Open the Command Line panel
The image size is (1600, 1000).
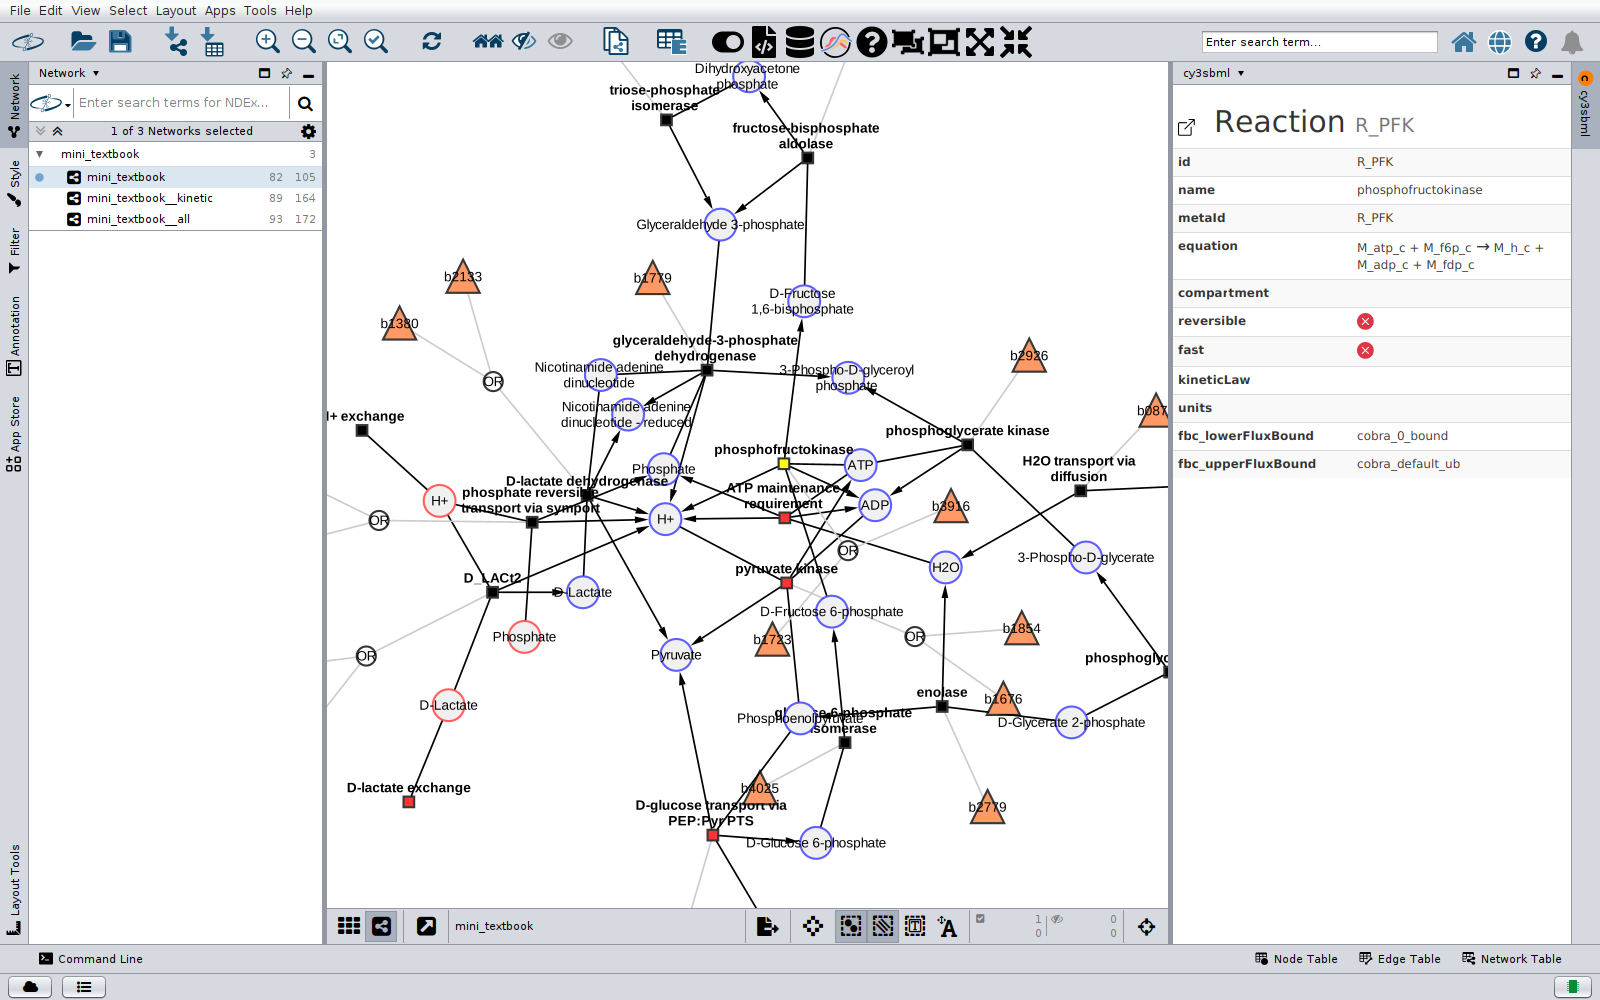pyautogui.click(x=91, y=959)
